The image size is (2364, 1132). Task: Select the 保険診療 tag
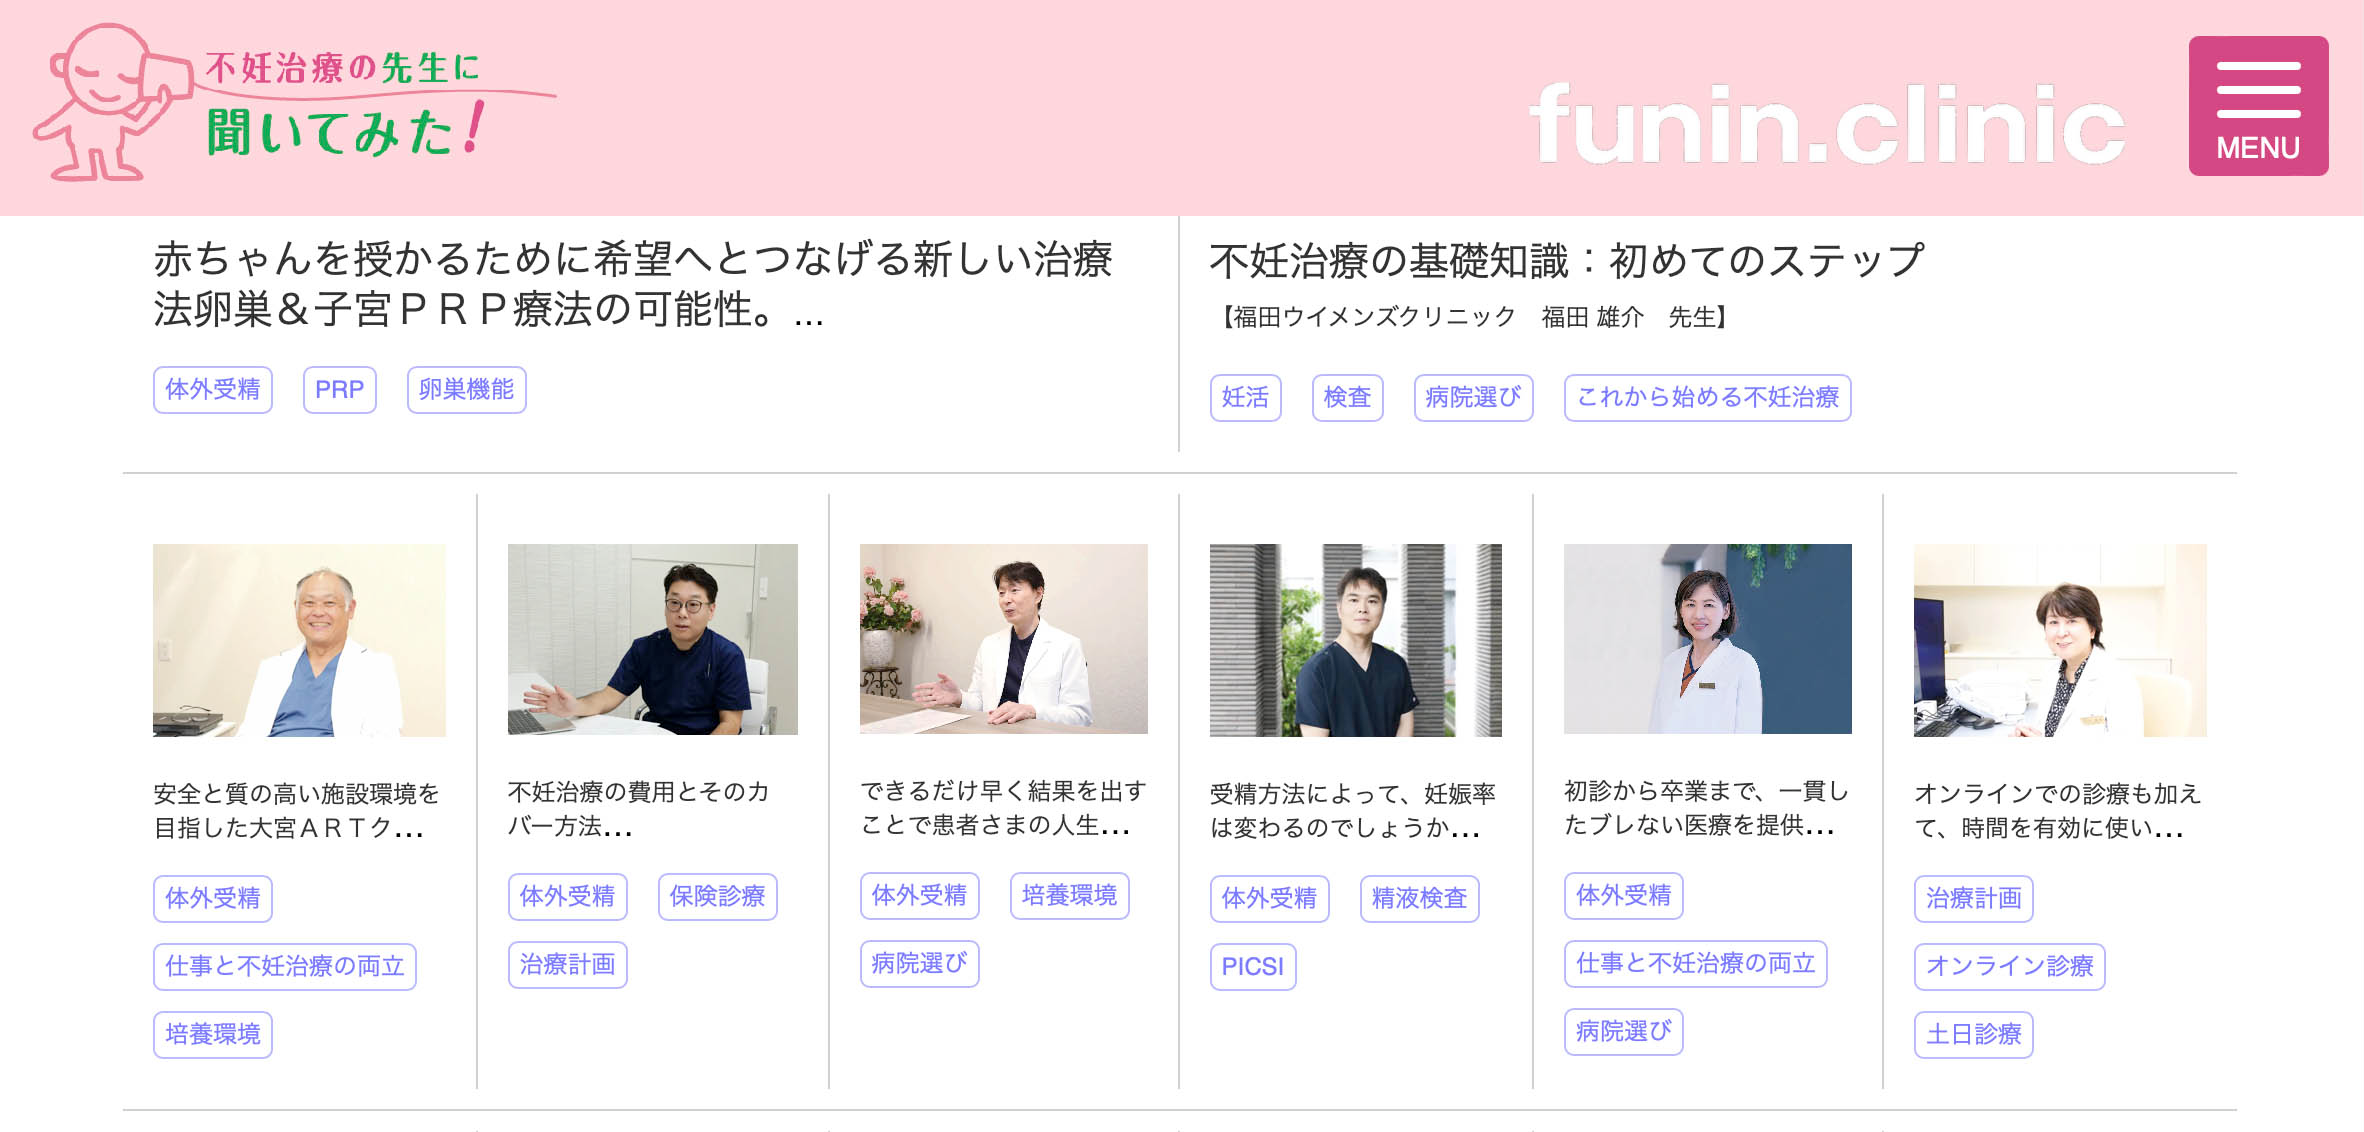point(717,897)
